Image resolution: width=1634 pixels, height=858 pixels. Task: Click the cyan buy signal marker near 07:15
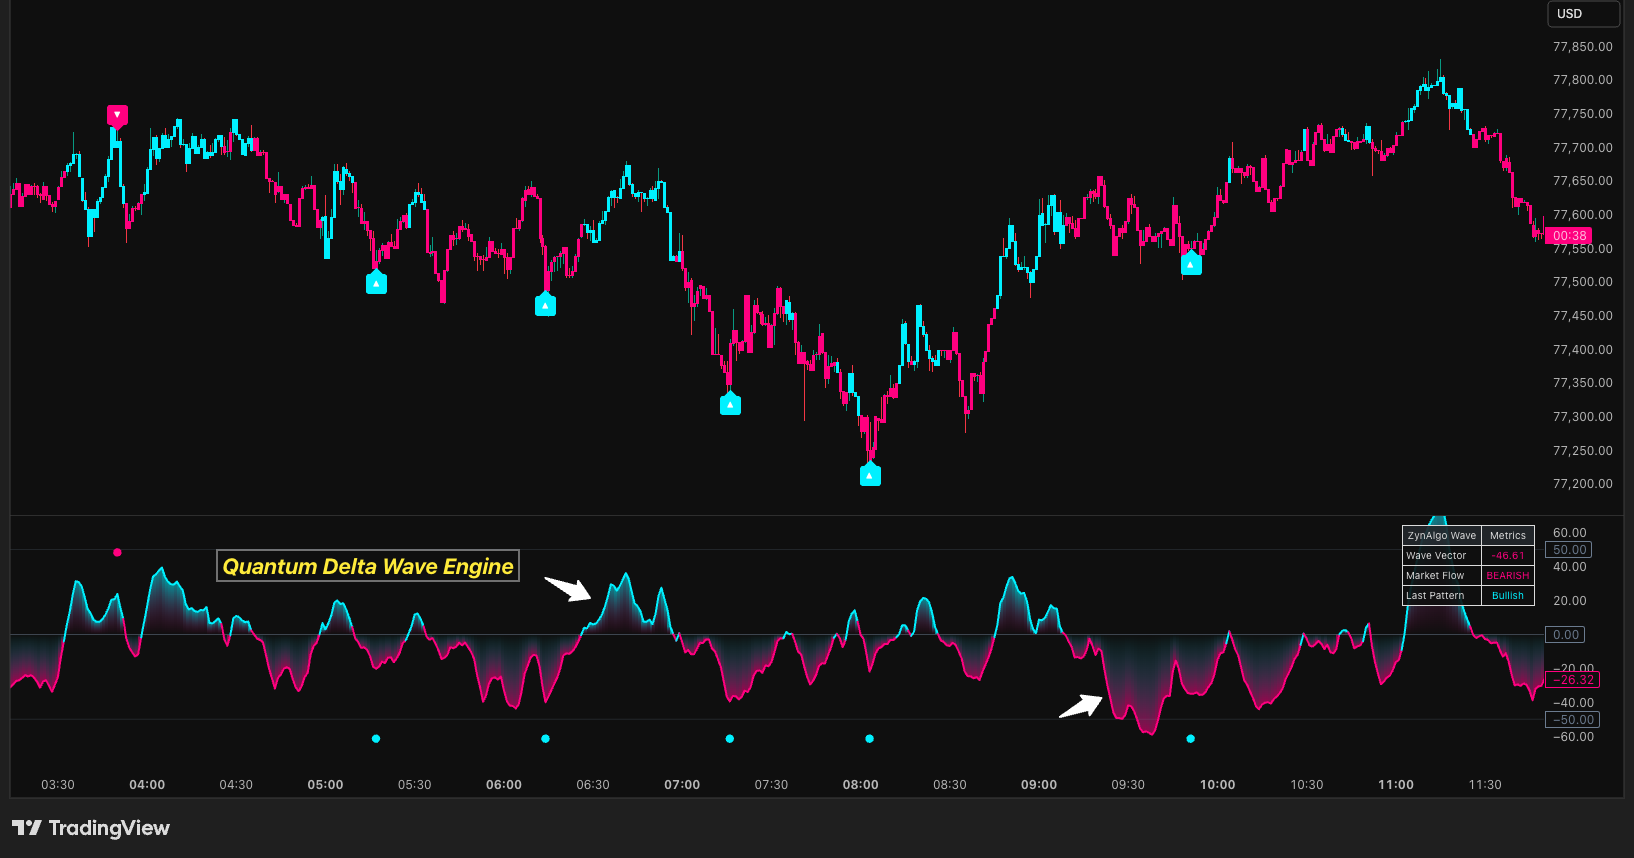[730, 404]
